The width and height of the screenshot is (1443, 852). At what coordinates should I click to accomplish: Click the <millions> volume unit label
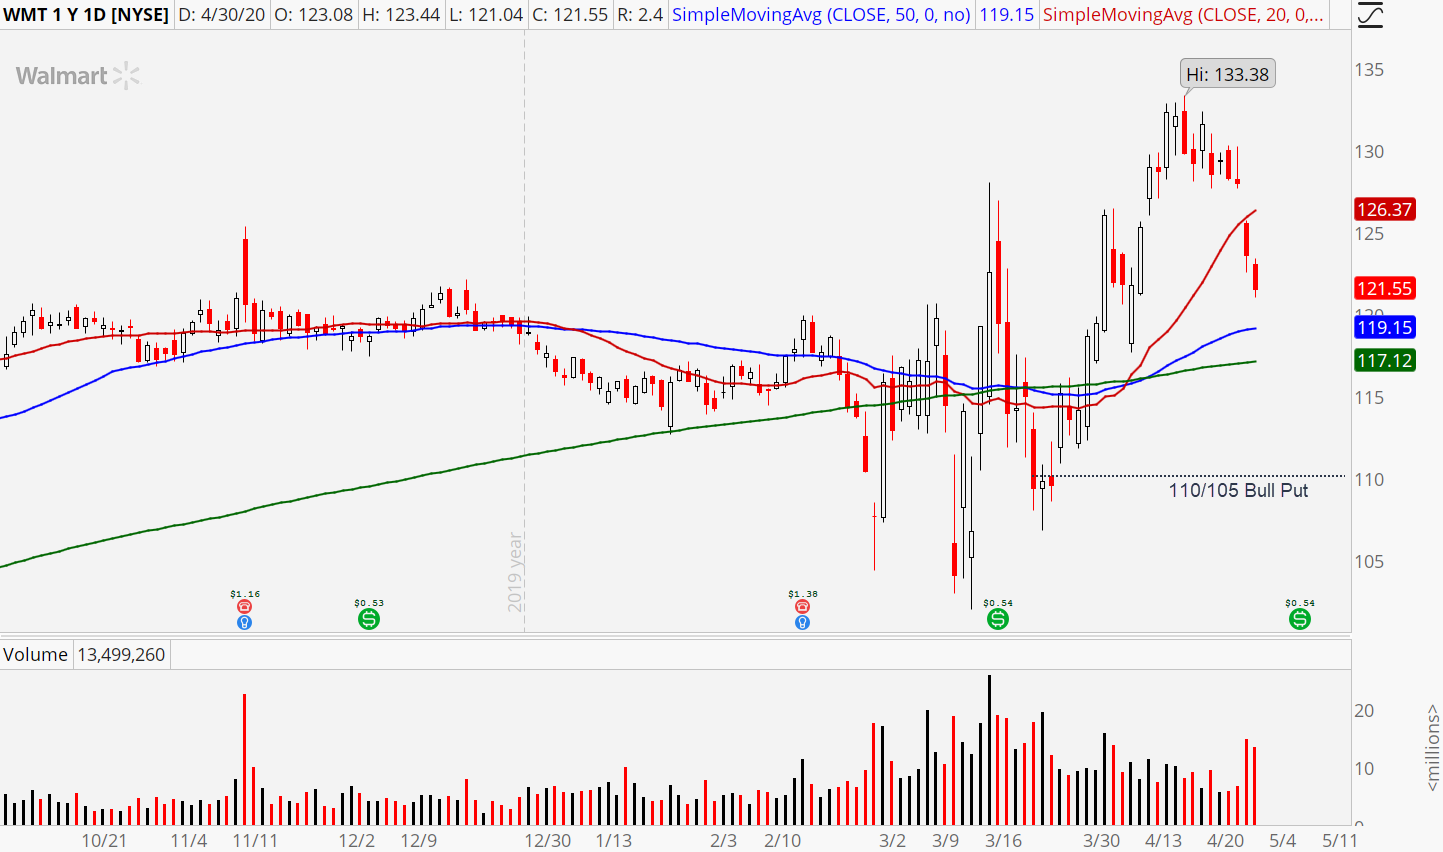coord(1432,746)
